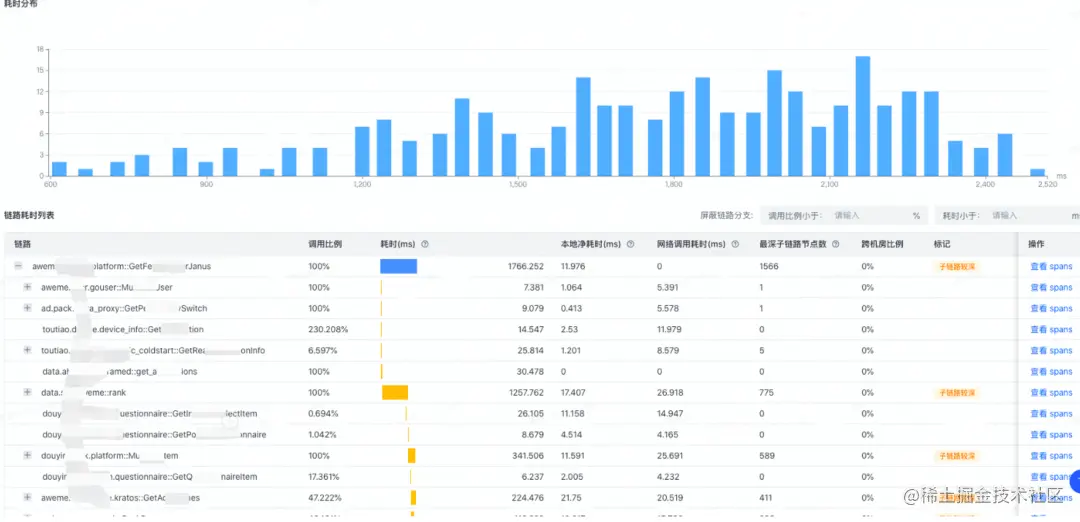Click the 775 deepest node count cell
This screenshot has width=1080, height=522.
click(767, 393)
